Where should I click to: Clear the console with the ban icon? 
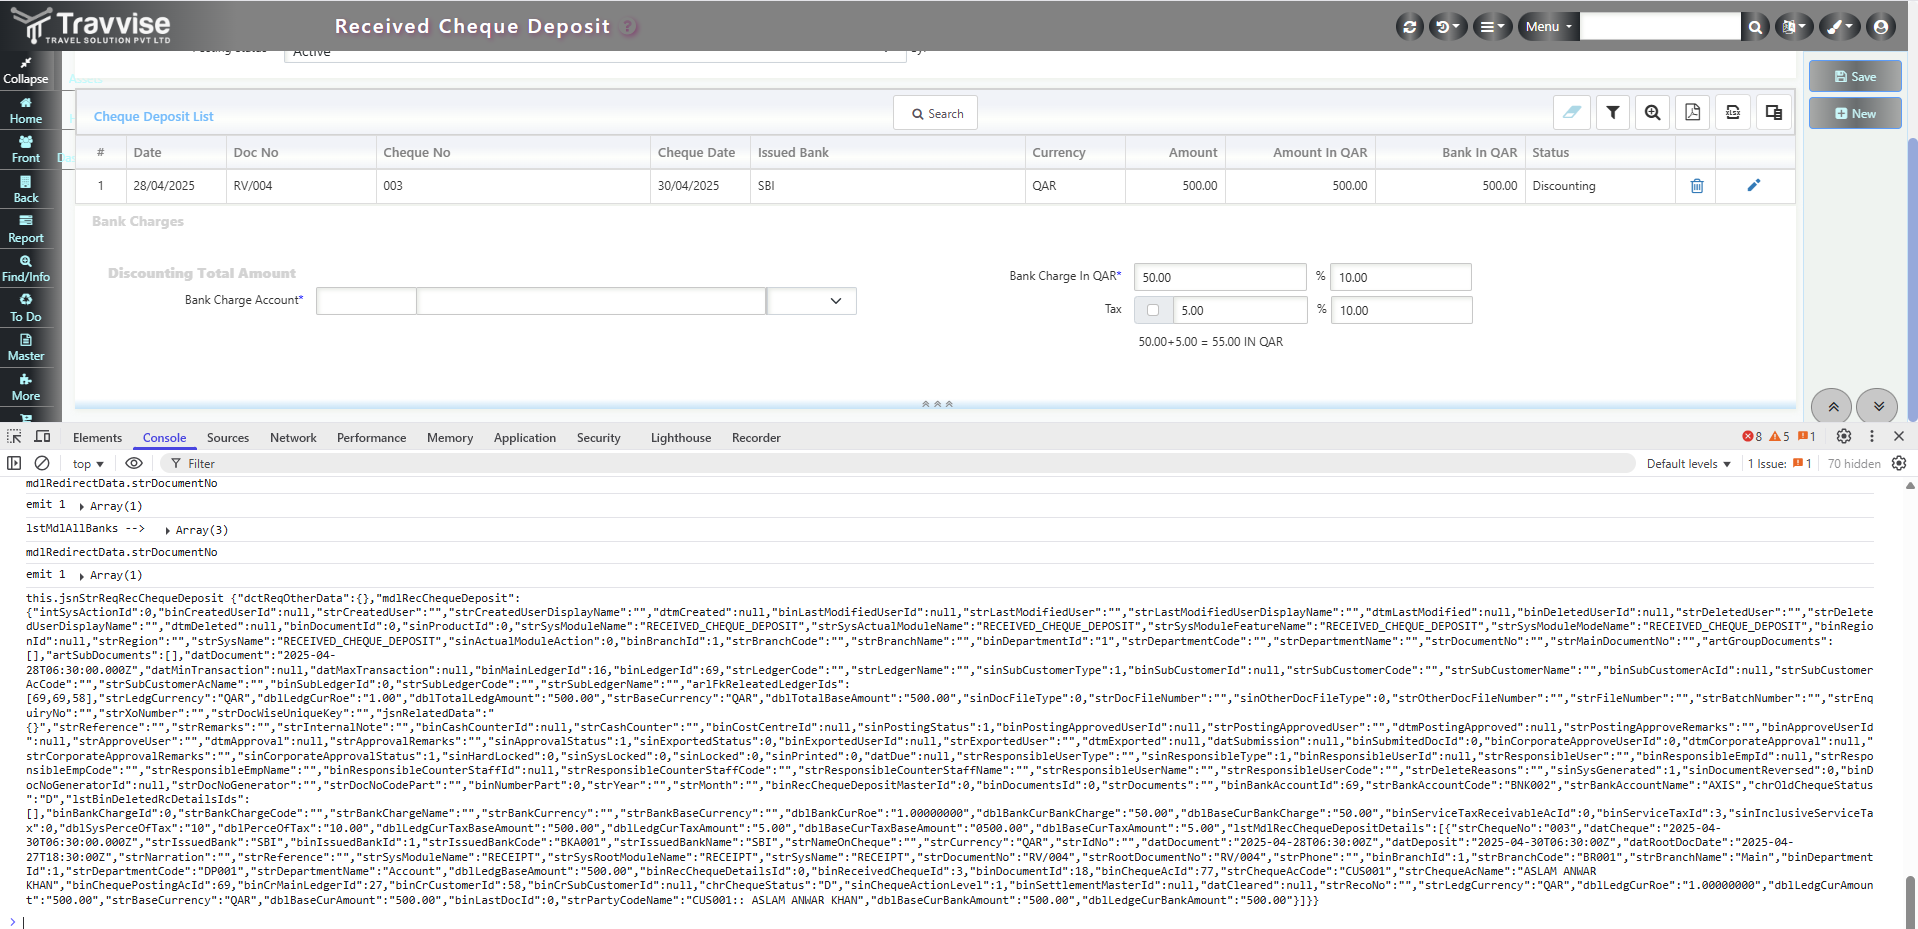click(x=42, y=463)
